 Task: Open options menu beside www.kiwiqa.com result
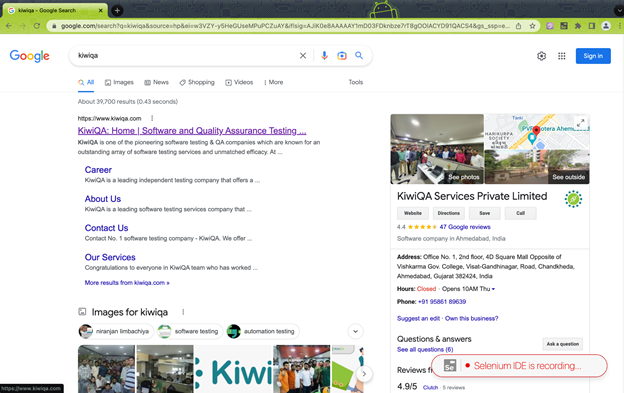(x=152, y=118)
